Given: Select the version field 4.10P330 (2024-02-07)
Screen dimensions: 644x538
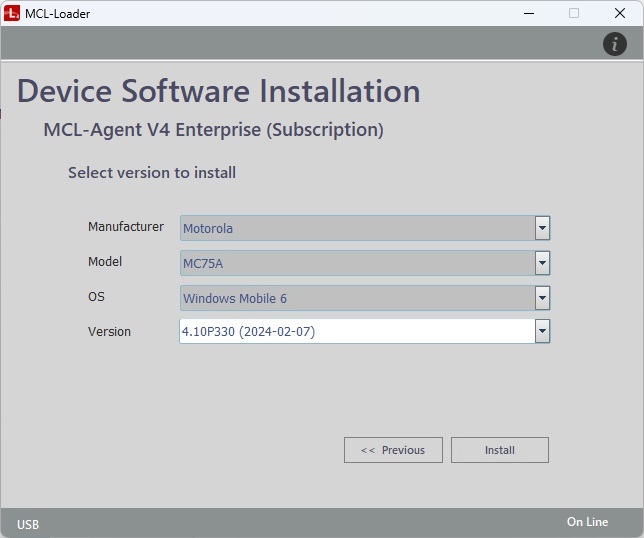Looking at the screenshot, I should coord(365,331).
